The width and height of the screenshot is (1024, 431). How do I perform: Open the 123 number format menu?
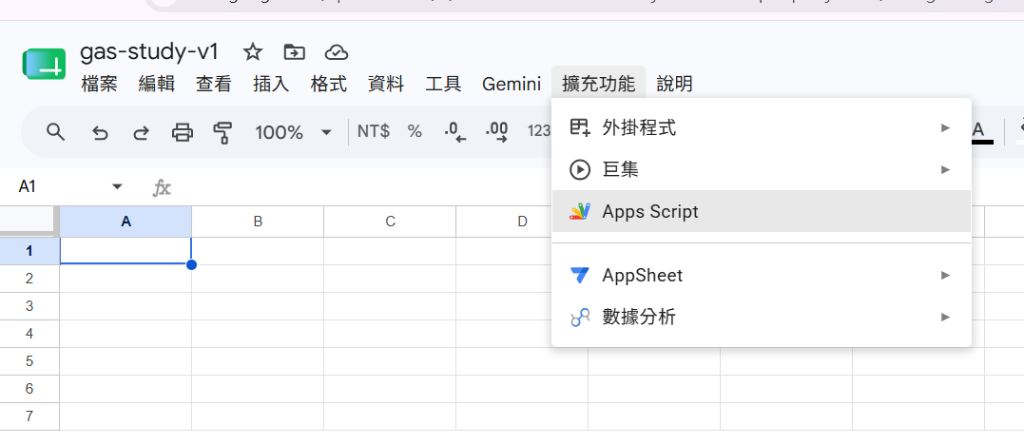coord(539,131)
